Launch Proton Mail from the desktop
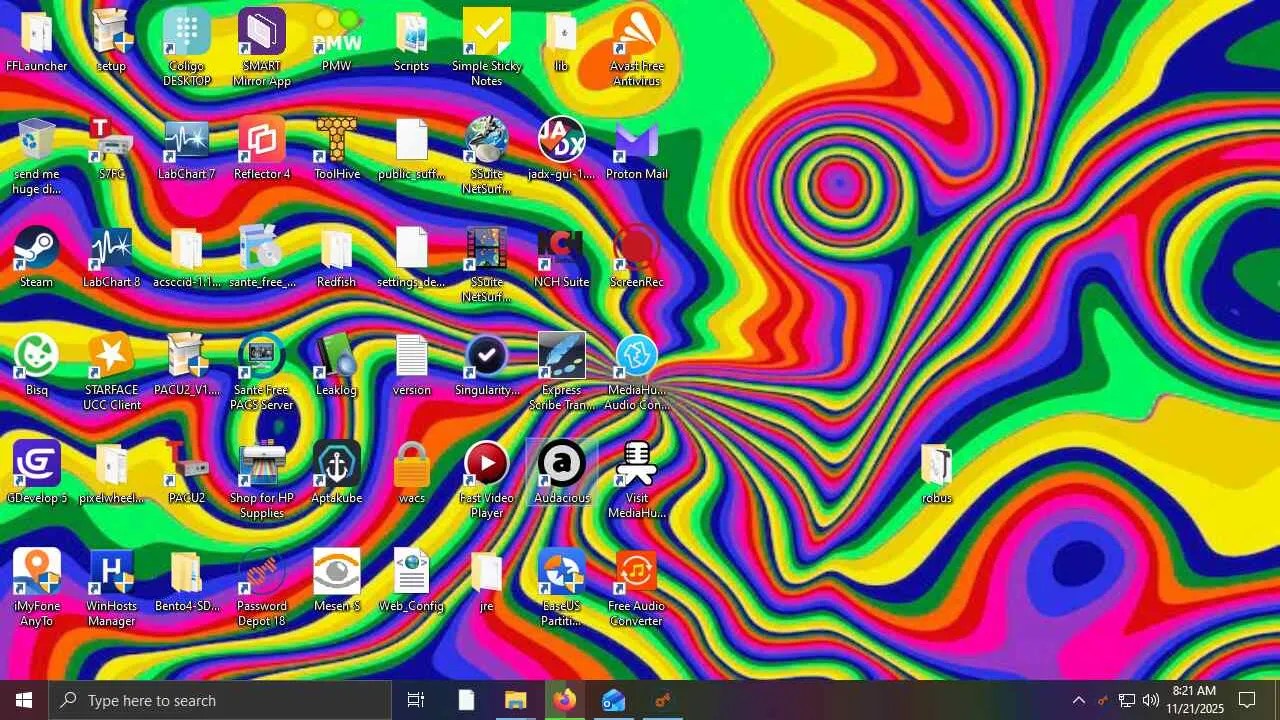1280x720 pixels. pyautogui.click(x=637, y=150)
